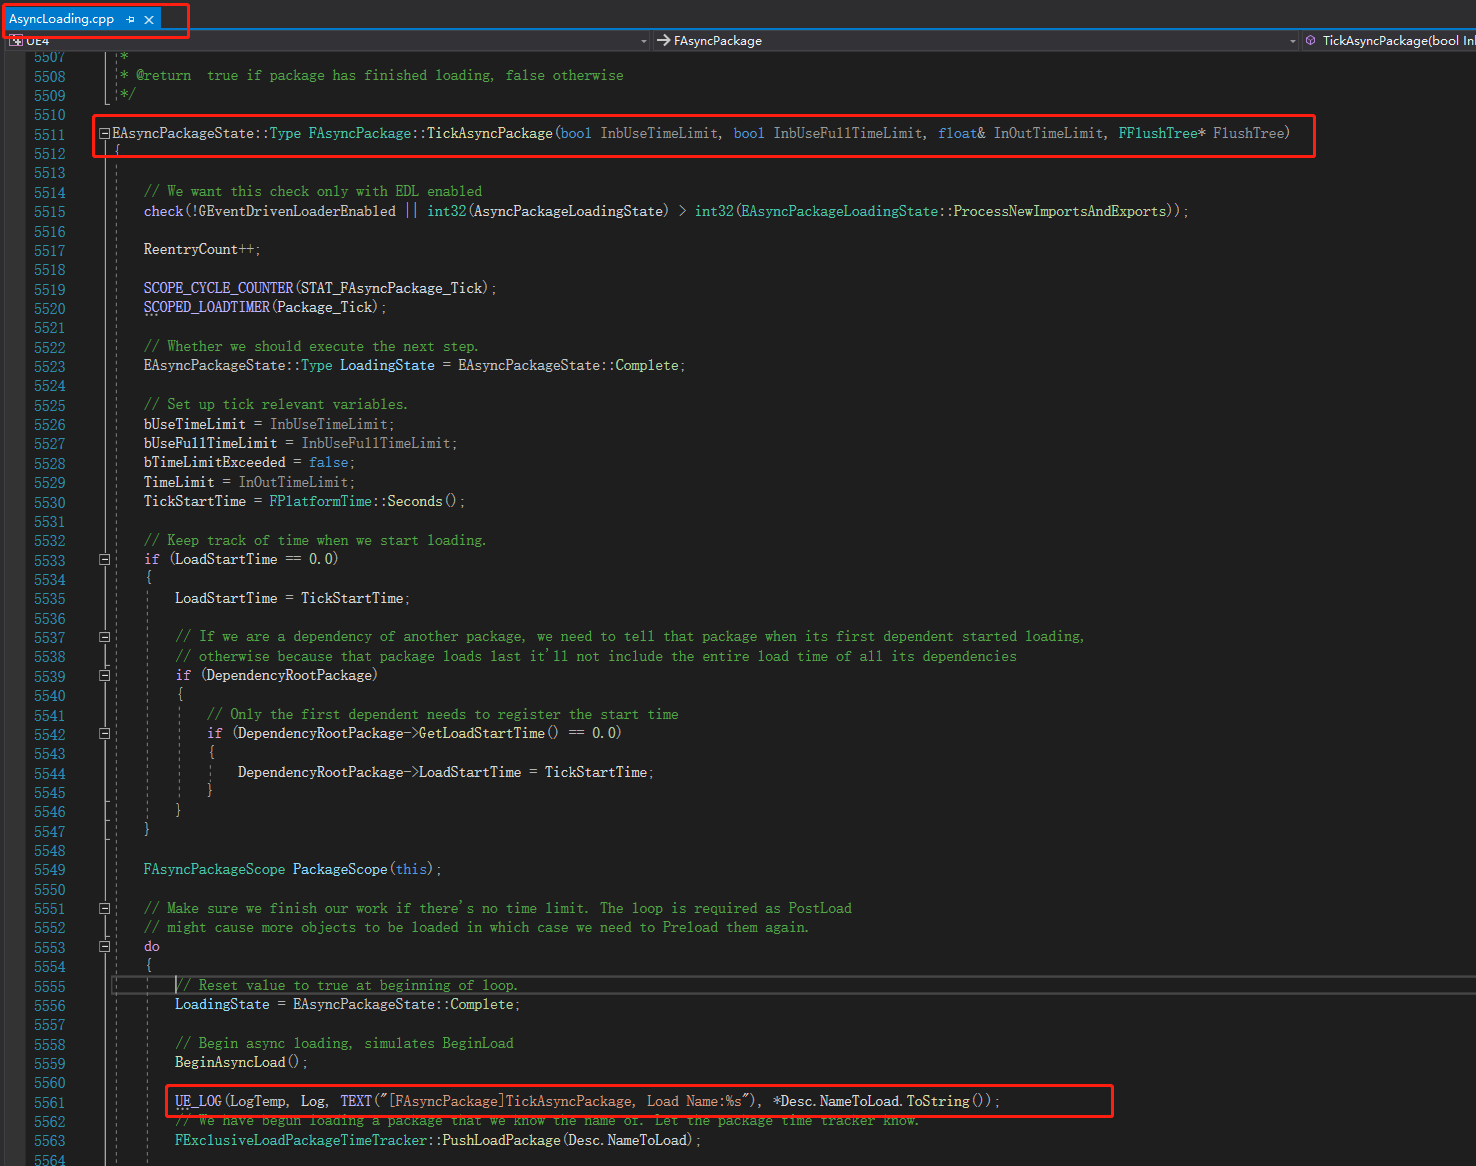Click the line number 5523
1476x1166 pixels.
pos(49,367)
